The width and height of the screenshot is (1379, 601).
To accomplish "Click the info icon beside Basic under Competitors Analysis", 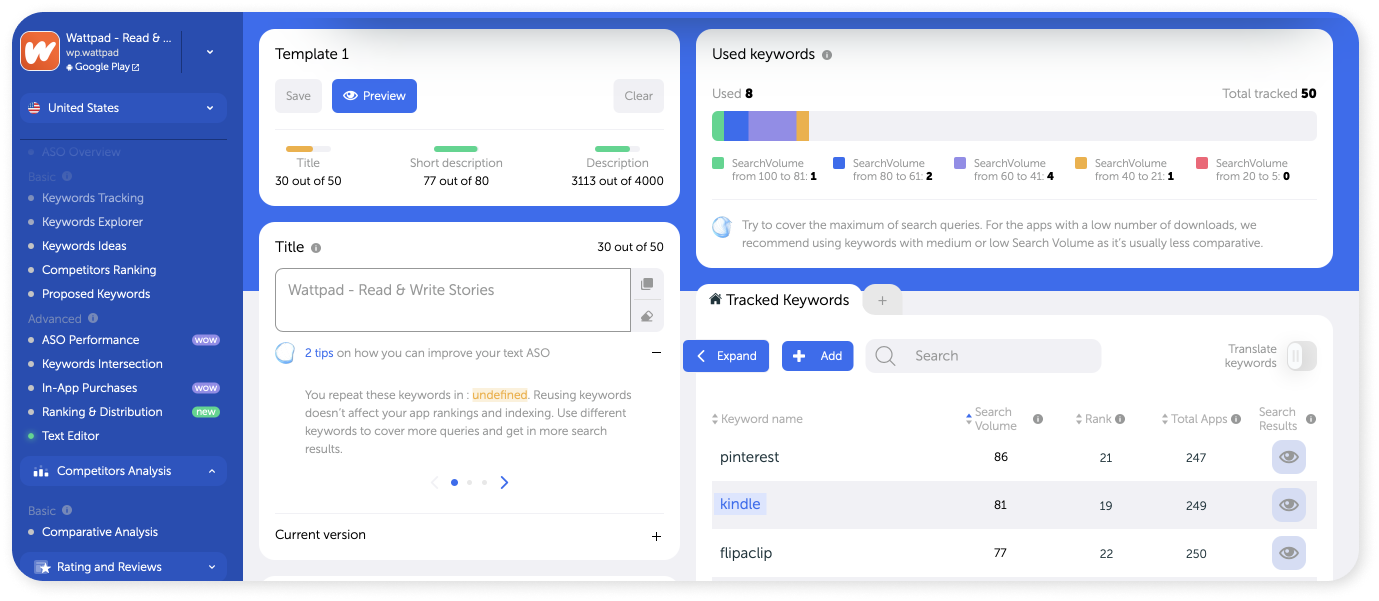I will [x=67, y=510].
